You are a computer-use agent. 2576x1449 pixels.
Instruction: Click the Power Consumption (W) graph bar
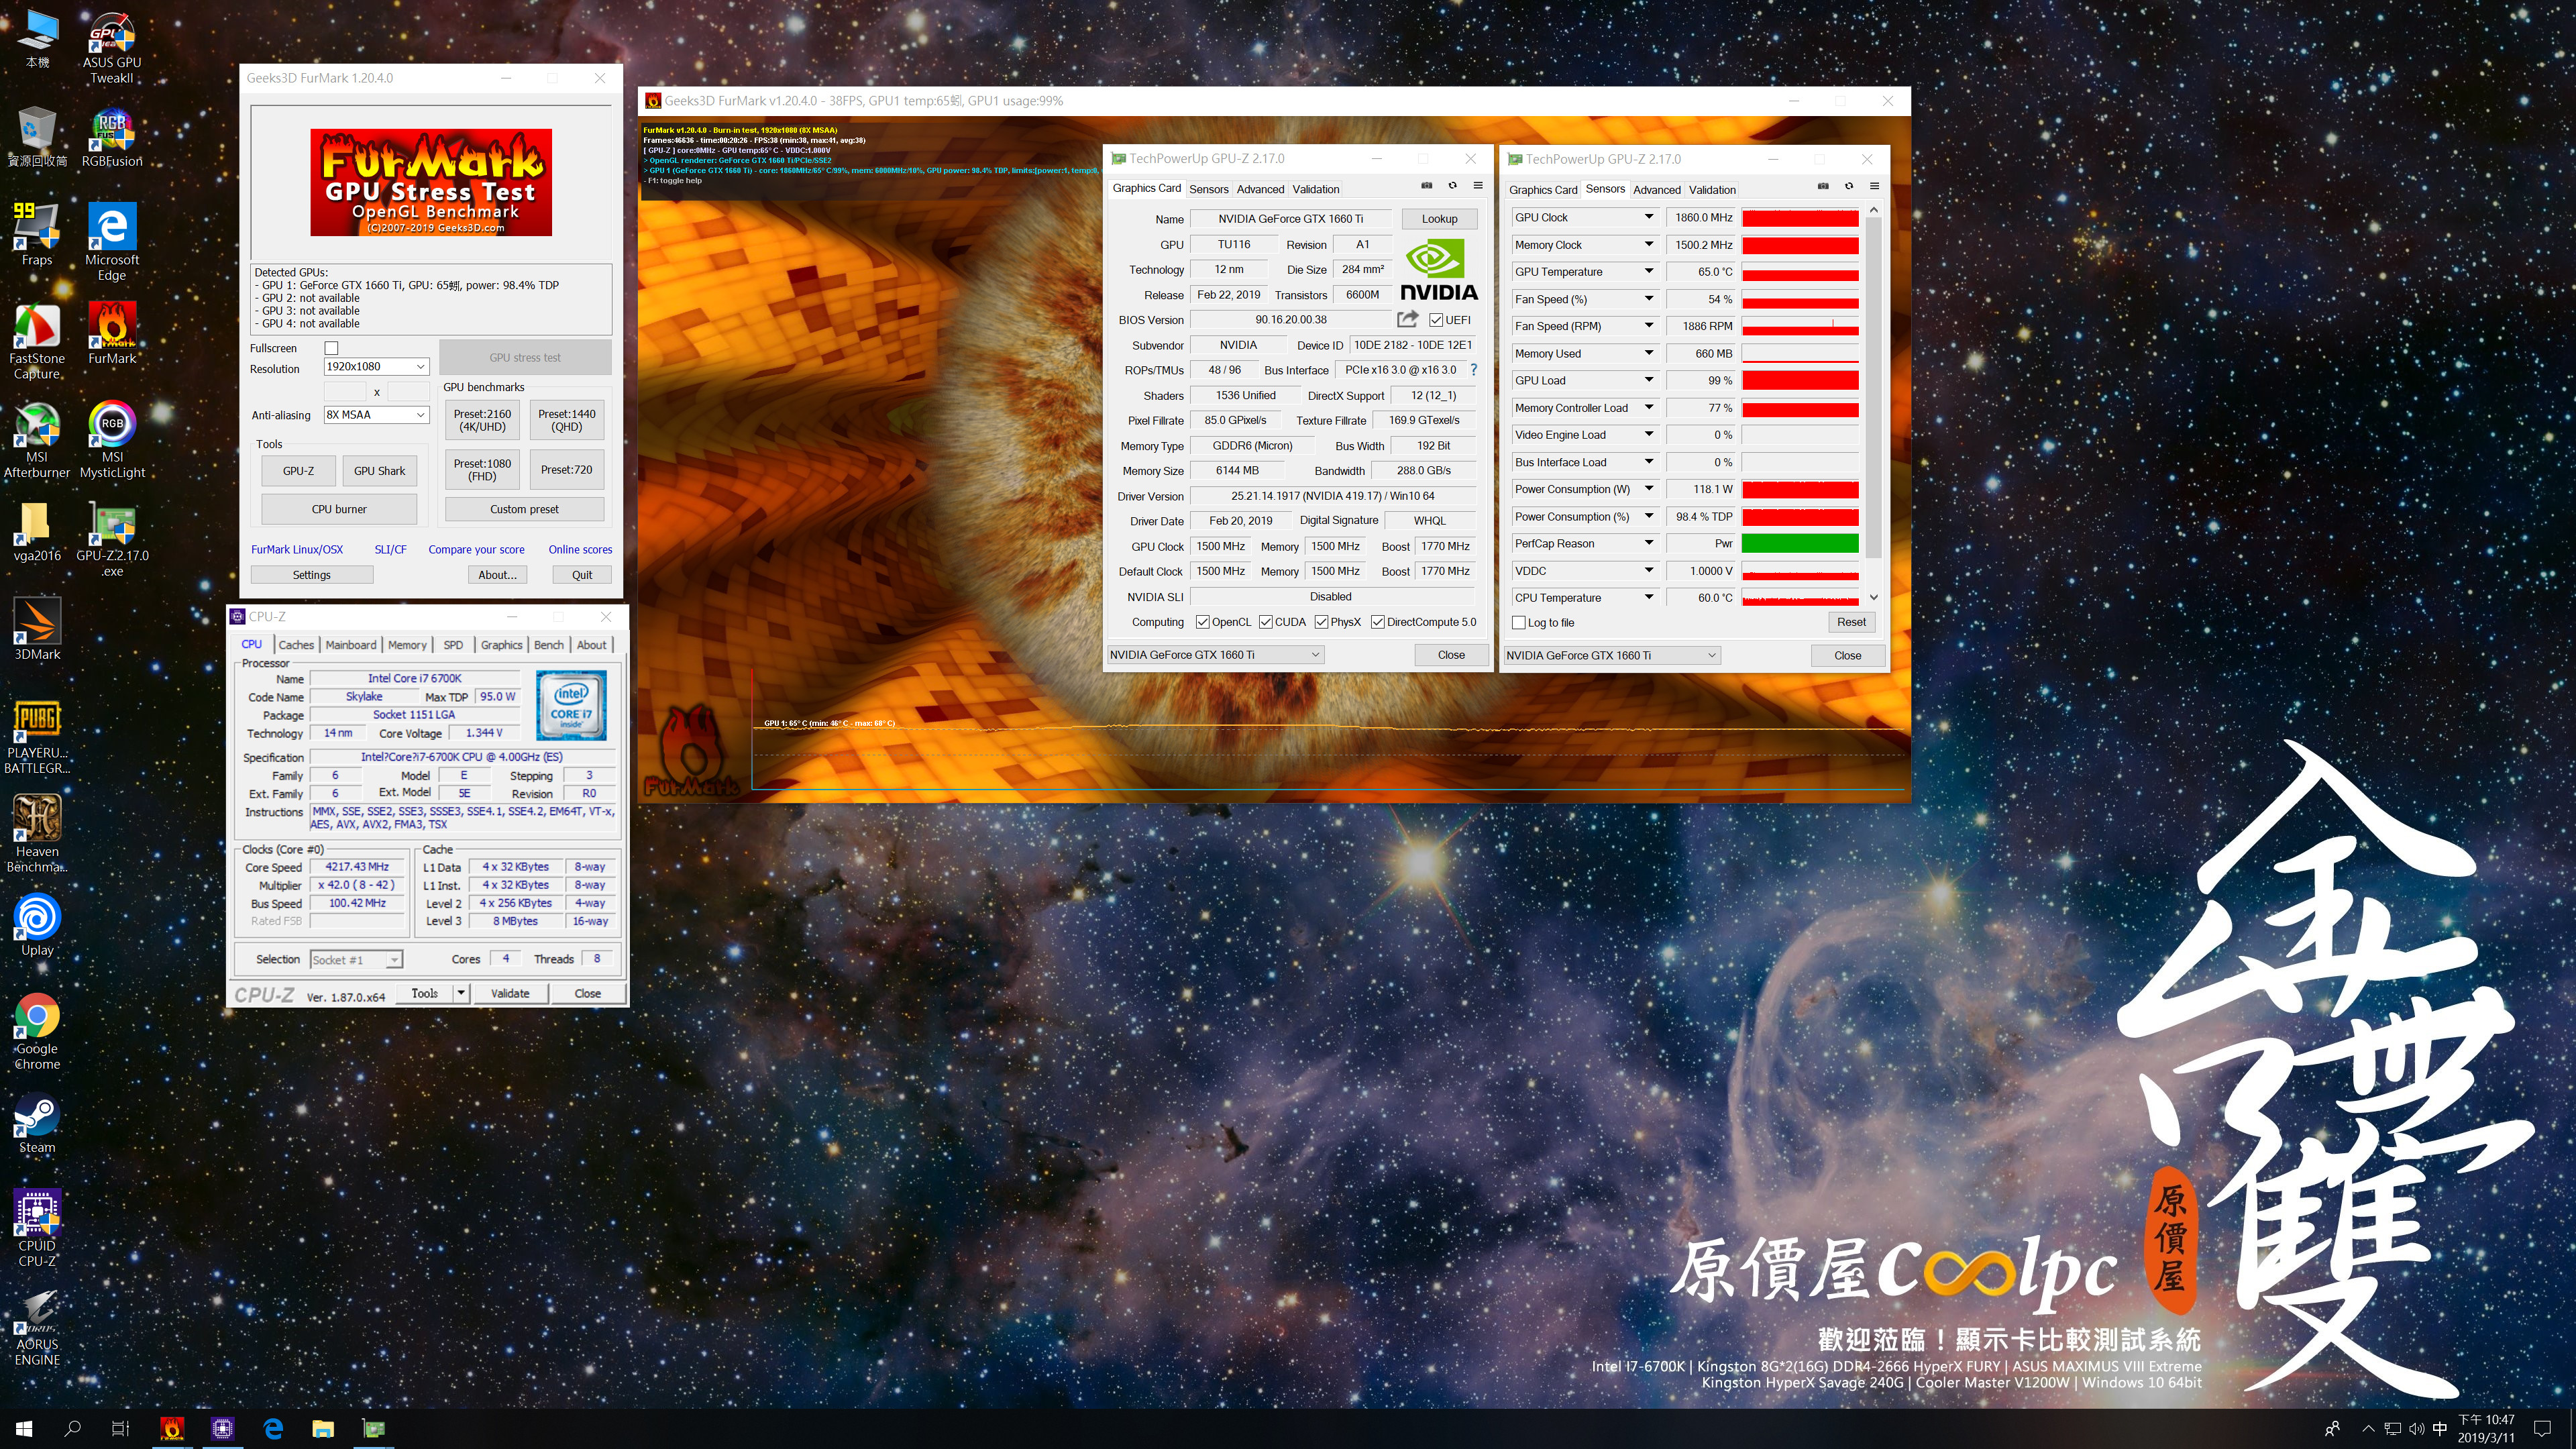click(1800, 490)
